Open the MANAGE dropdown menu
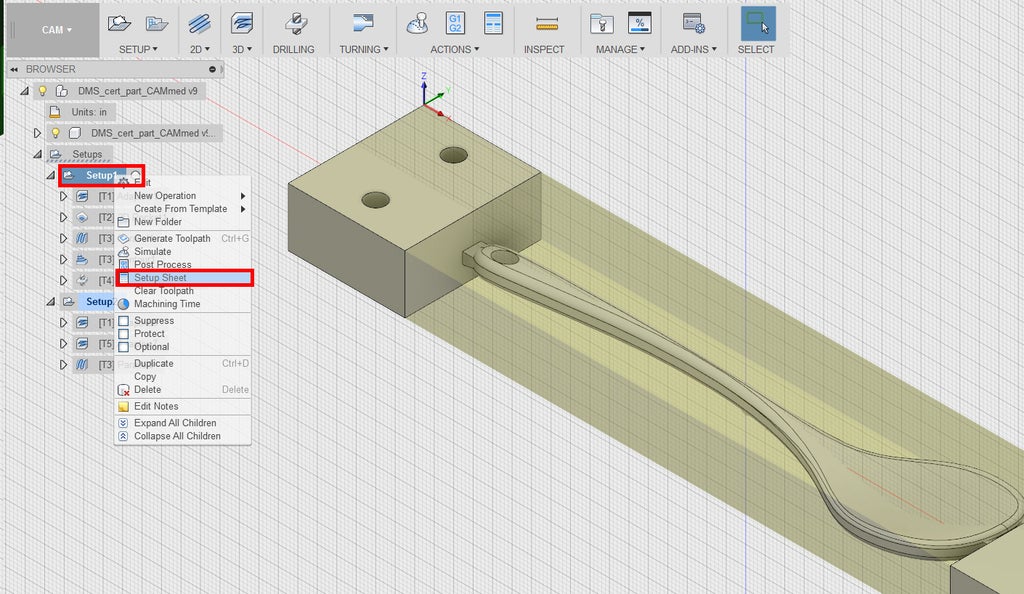1024x594 pixels. (x=620, y=50)
